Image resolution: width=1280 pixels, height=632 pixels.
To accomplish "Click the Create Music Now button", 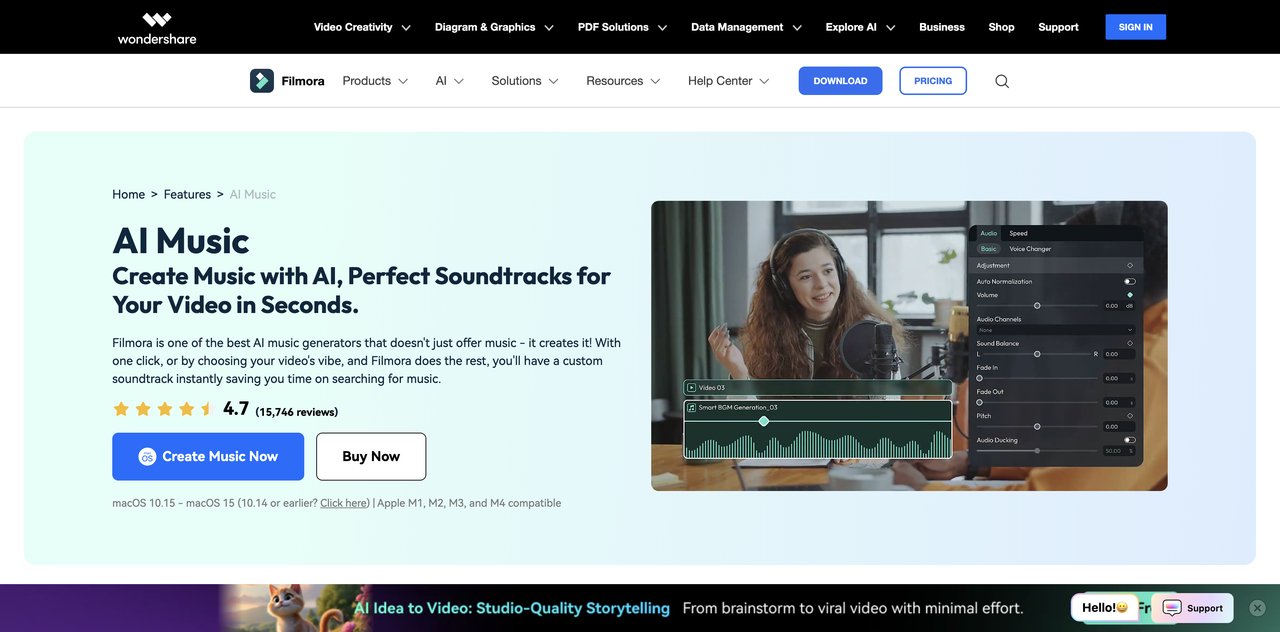I will pyautogui.click(x=208, y=456).
